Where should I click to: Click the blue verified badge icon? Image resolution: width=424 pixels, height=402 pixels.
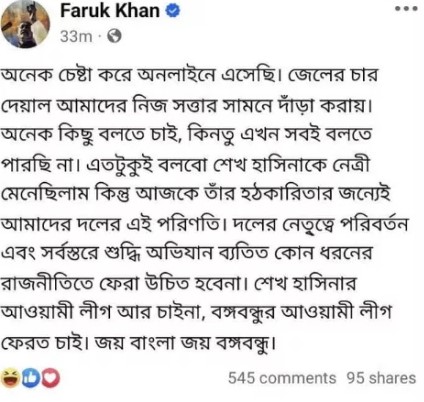(x=173, y=11)
